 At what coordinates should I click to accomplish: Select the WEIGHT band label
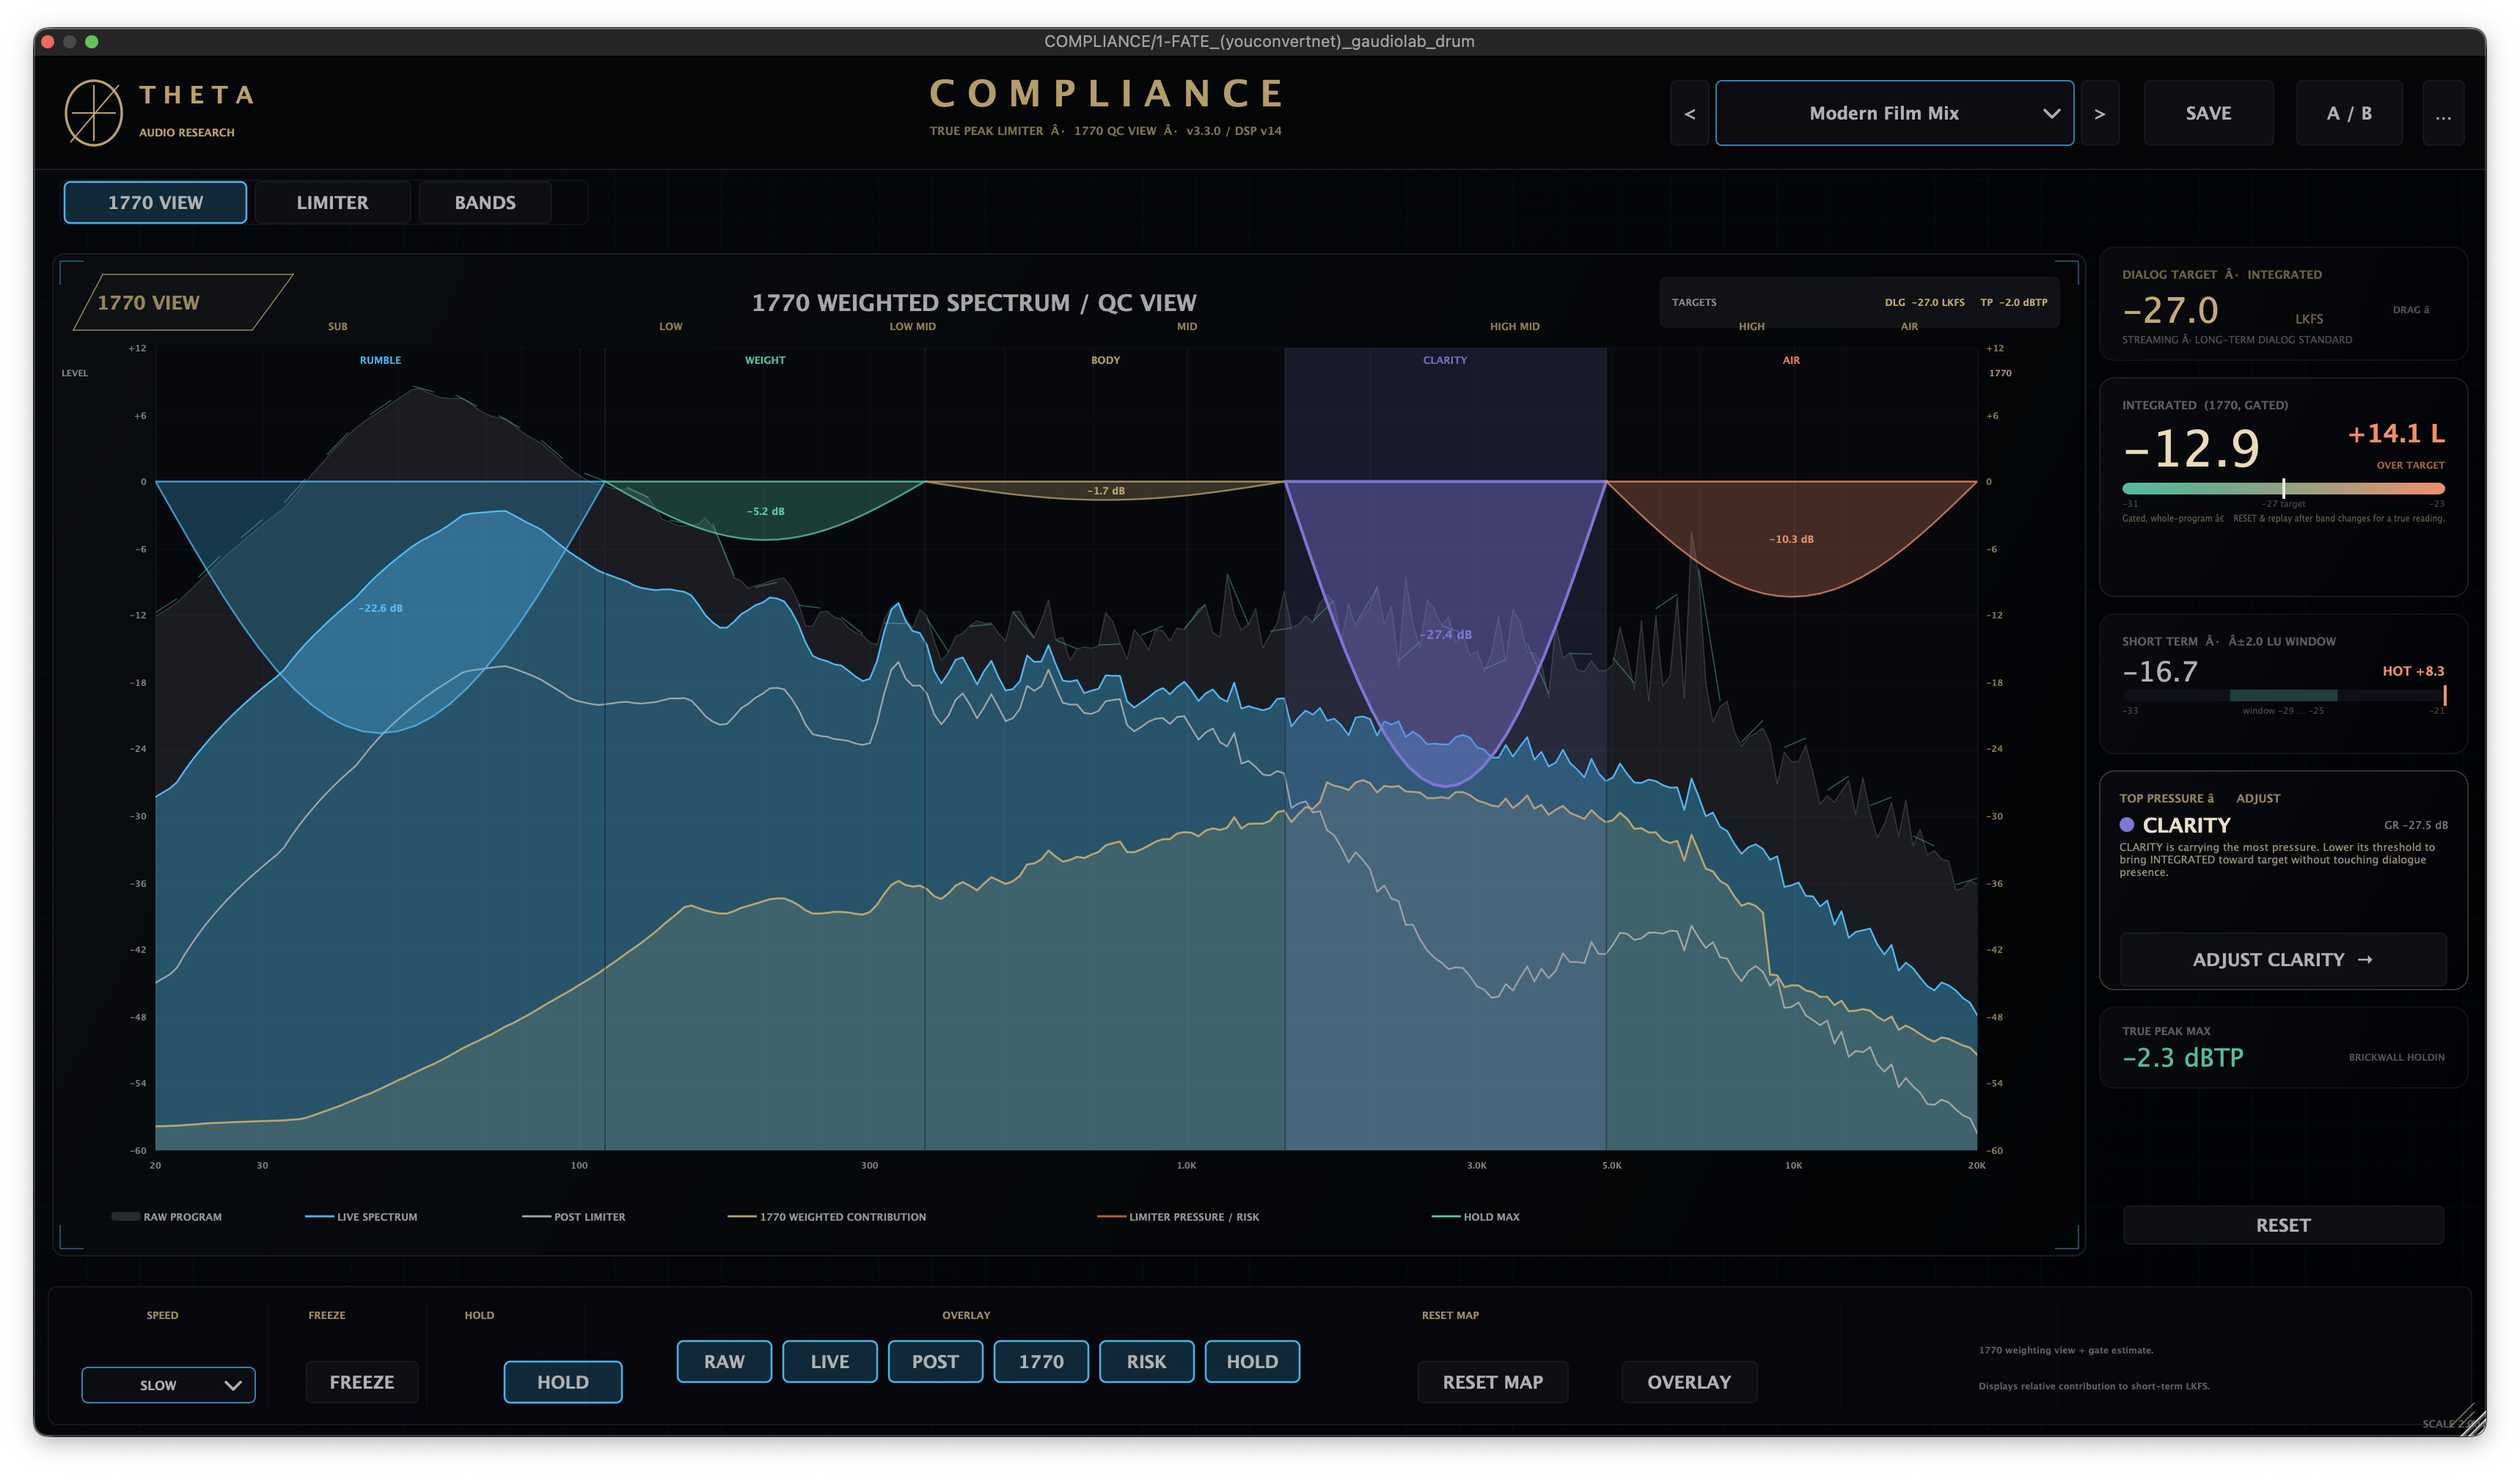pyautogui.click(x=765, y=360)
